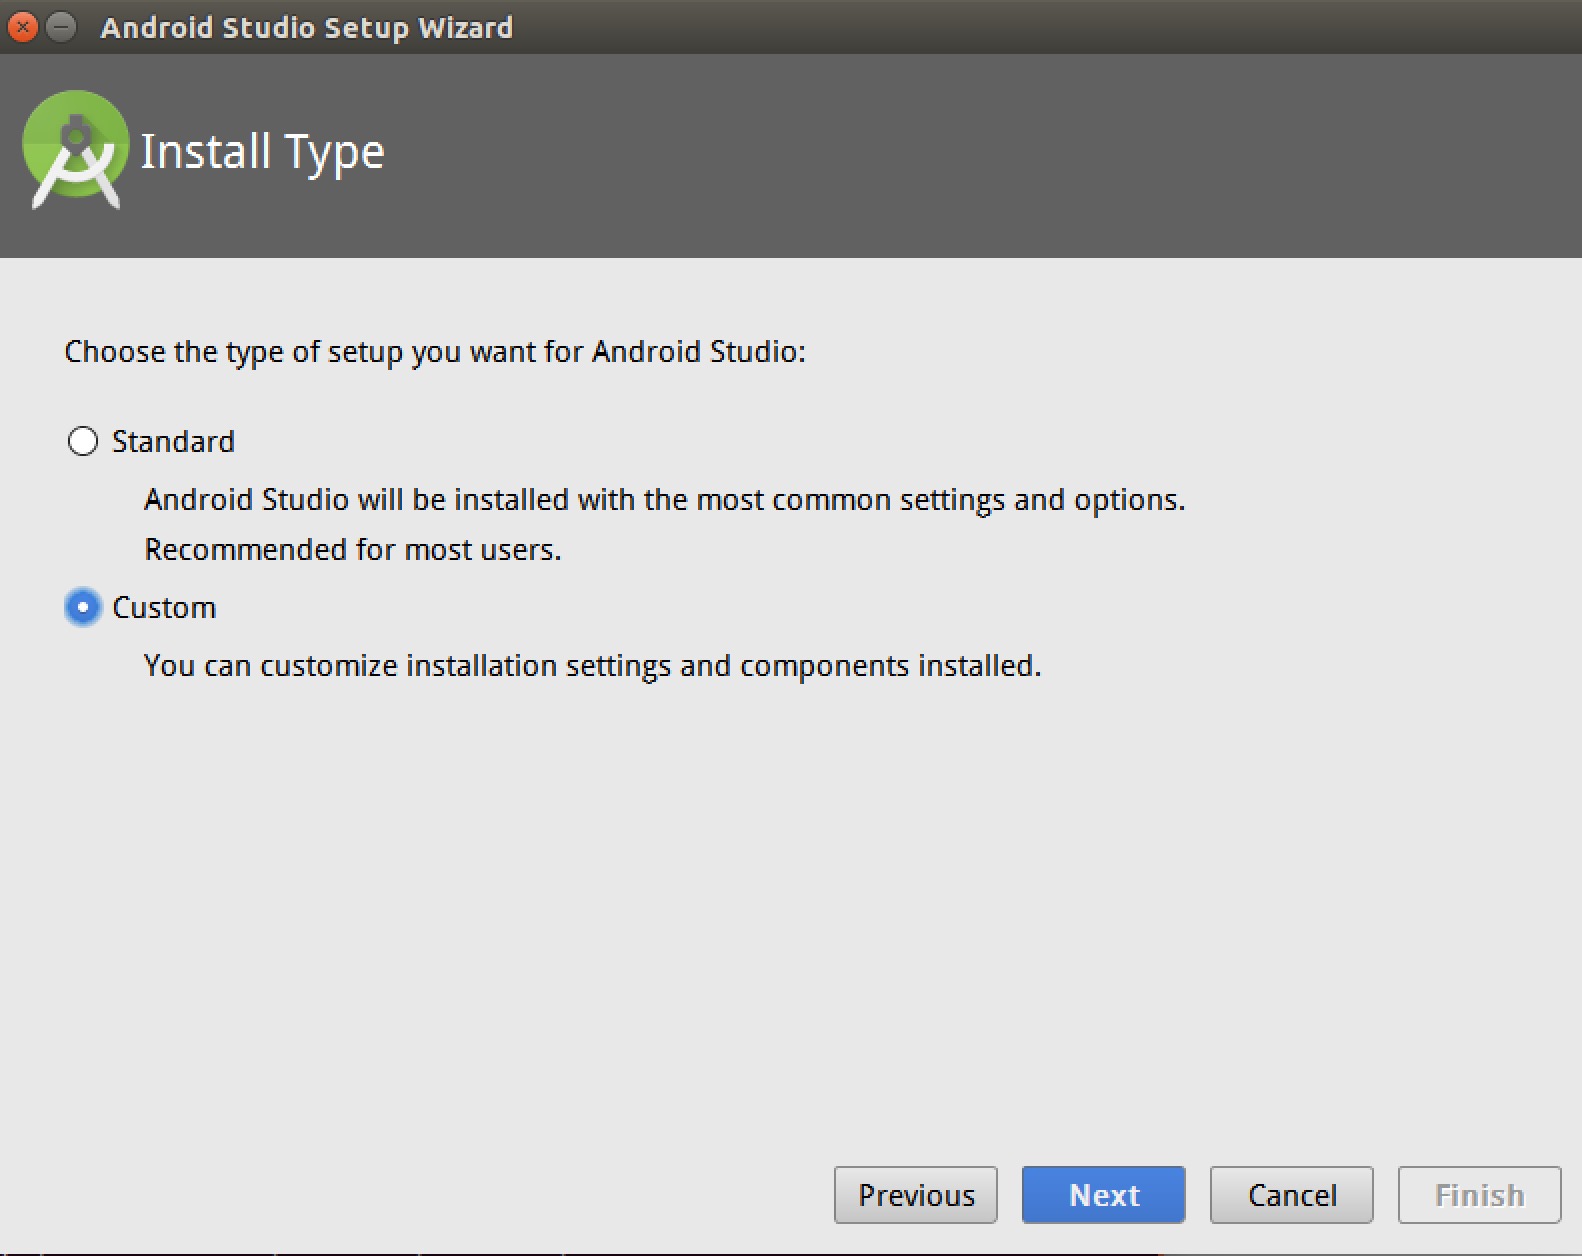The image size is (1582, 1256).
Task: Minimize the Setup Wizard window
Action: point(62,27)
